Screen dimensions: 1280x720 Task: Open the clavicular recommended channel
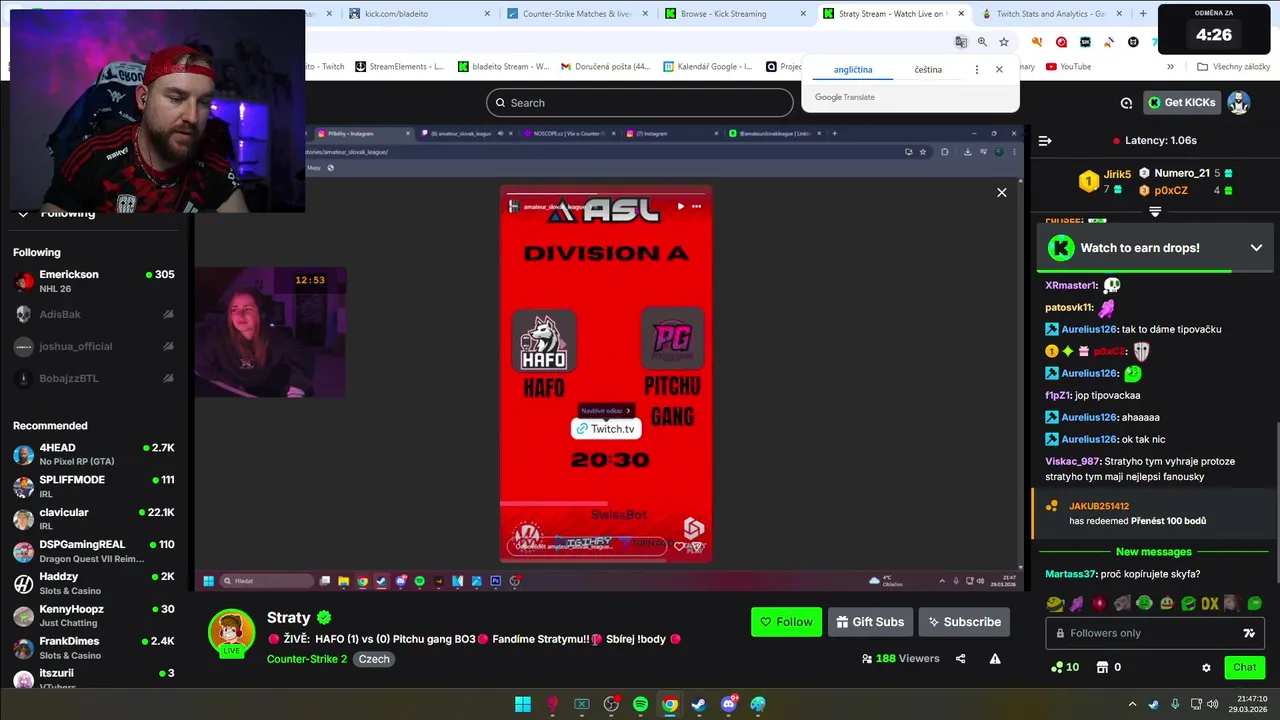pyautogui.click(x=95, y=519)
